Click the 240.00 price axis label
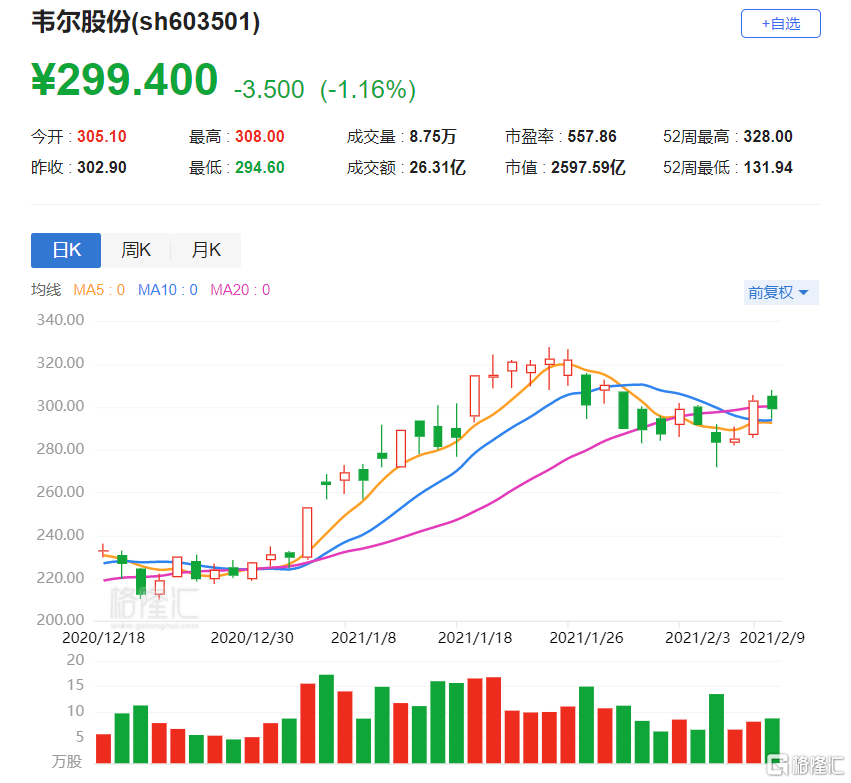 click(60, 534)
